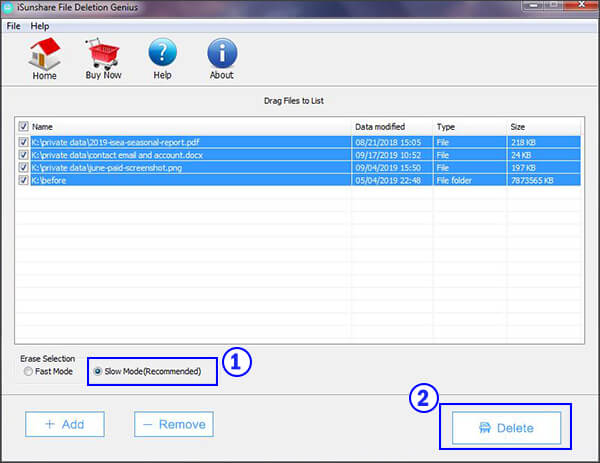This screenshot has height=463, width=600.
Task: Select row 2019-isea-seasonal-report.pdf file name
Action: 115,142
